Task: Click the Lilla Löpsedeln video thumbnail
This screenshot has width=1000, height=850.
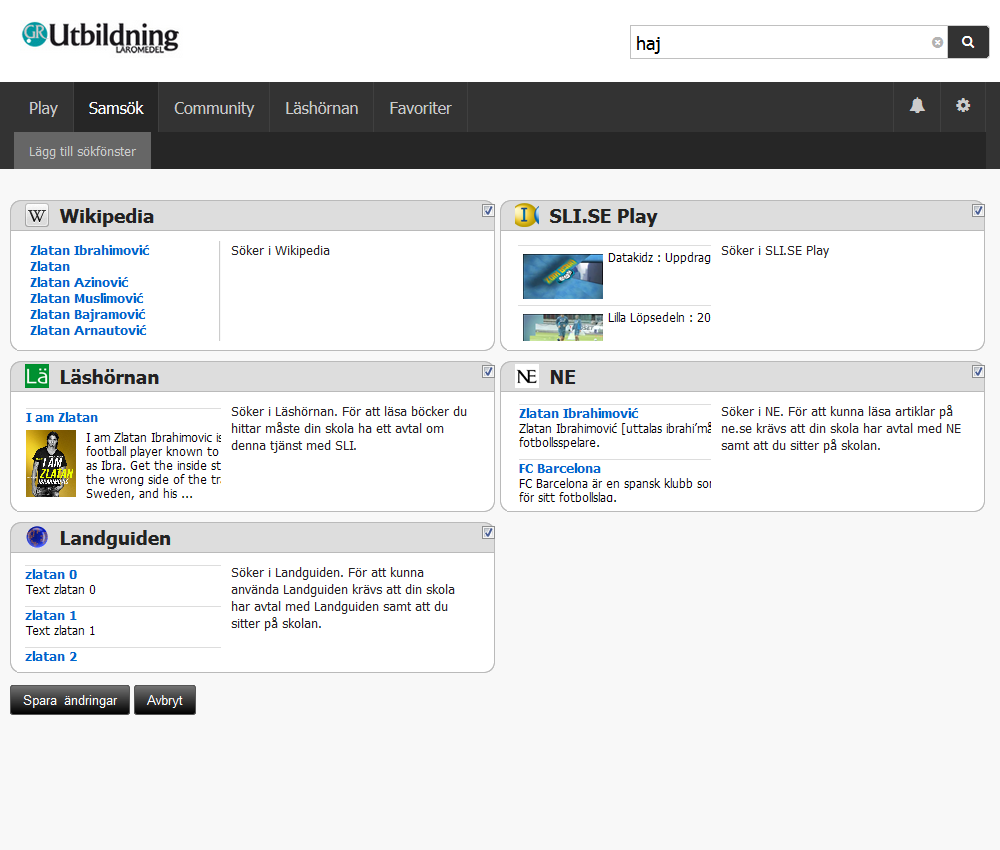Action: click(562, 327)
